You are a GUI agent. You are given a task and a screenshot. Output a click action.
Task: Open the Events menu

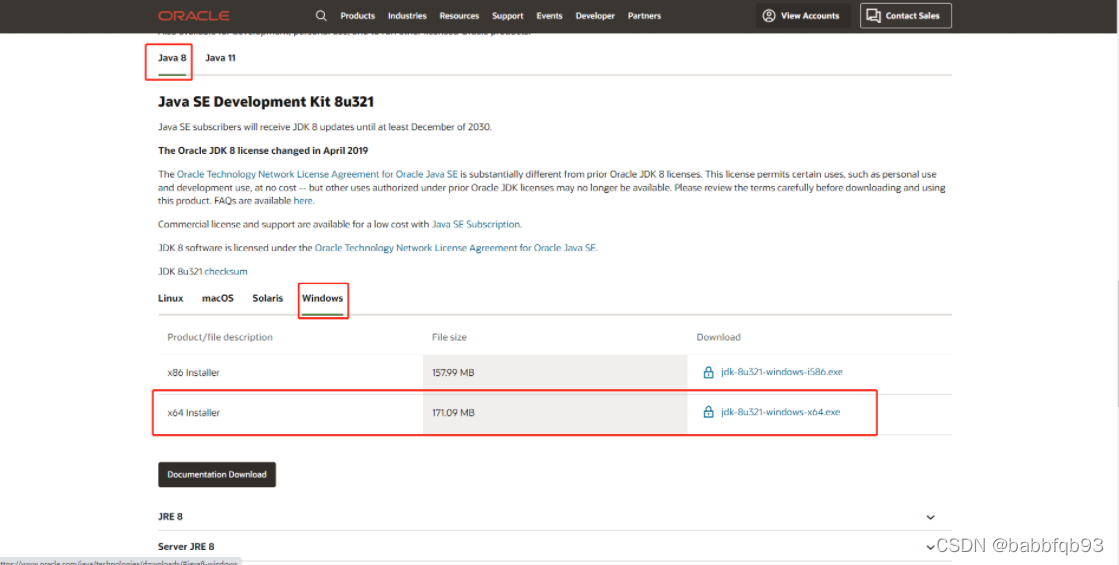pyautogui.click(x=550, y=16)
